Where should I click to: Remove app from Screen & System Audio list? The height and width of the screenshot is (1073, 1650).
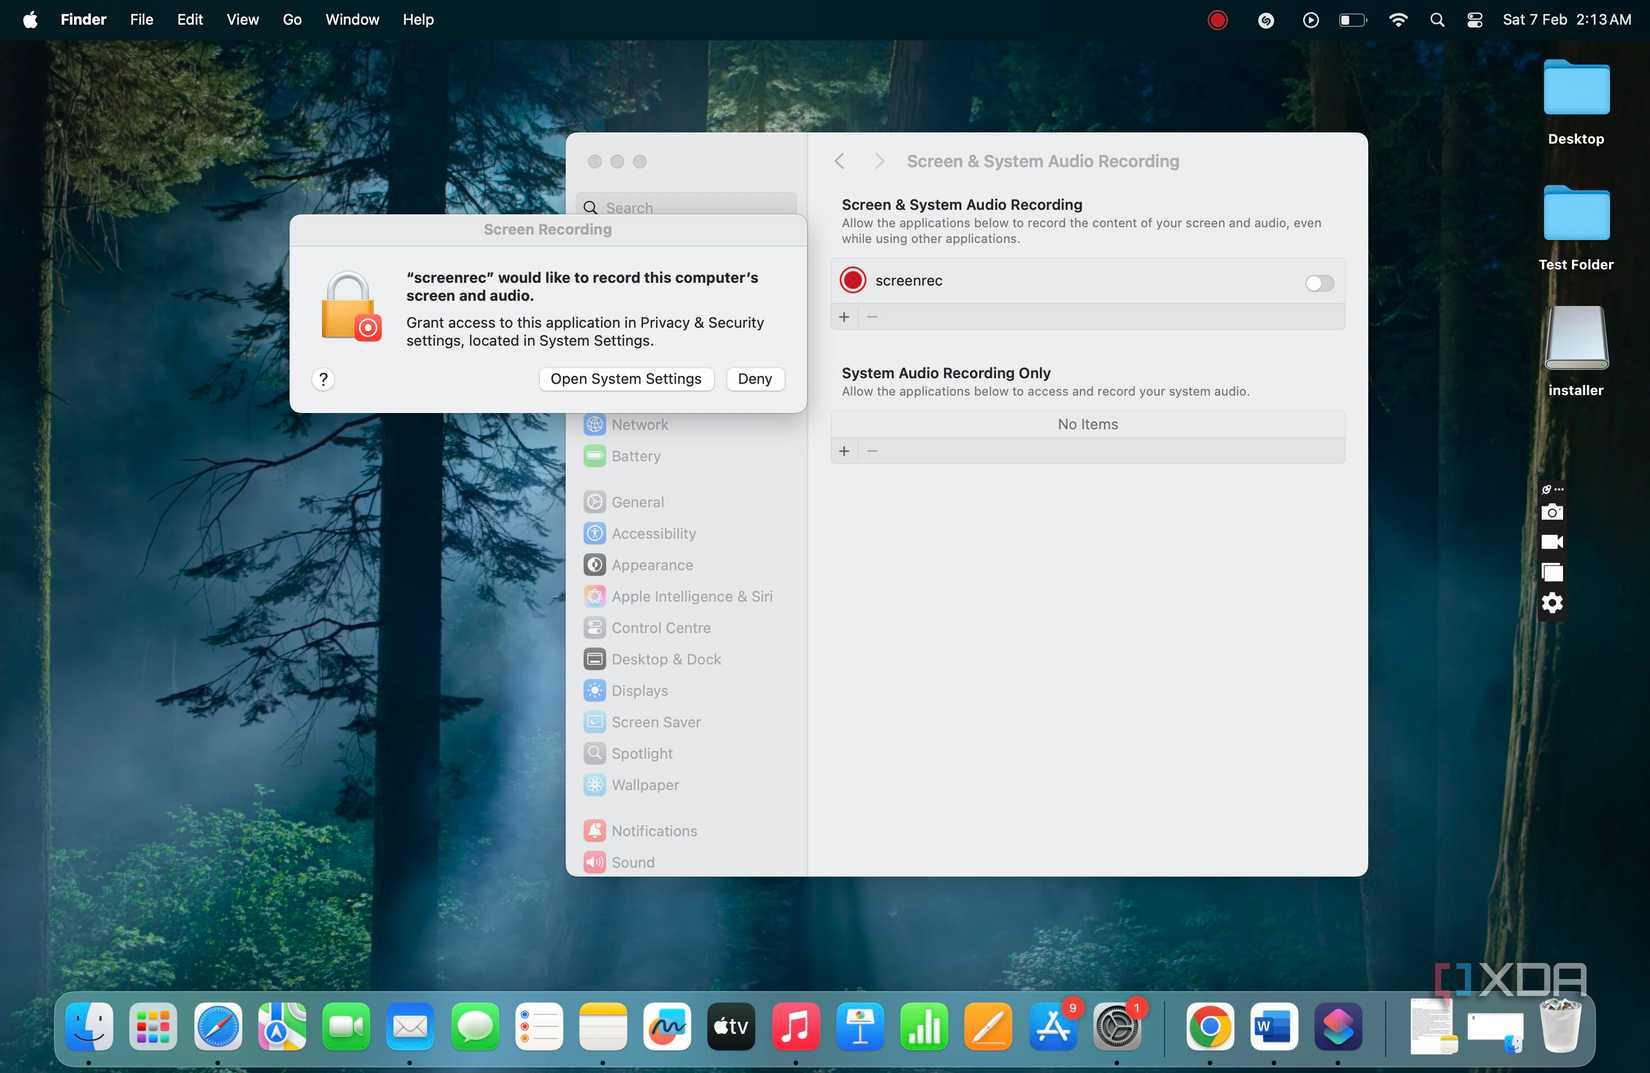(x=872, y=317)
